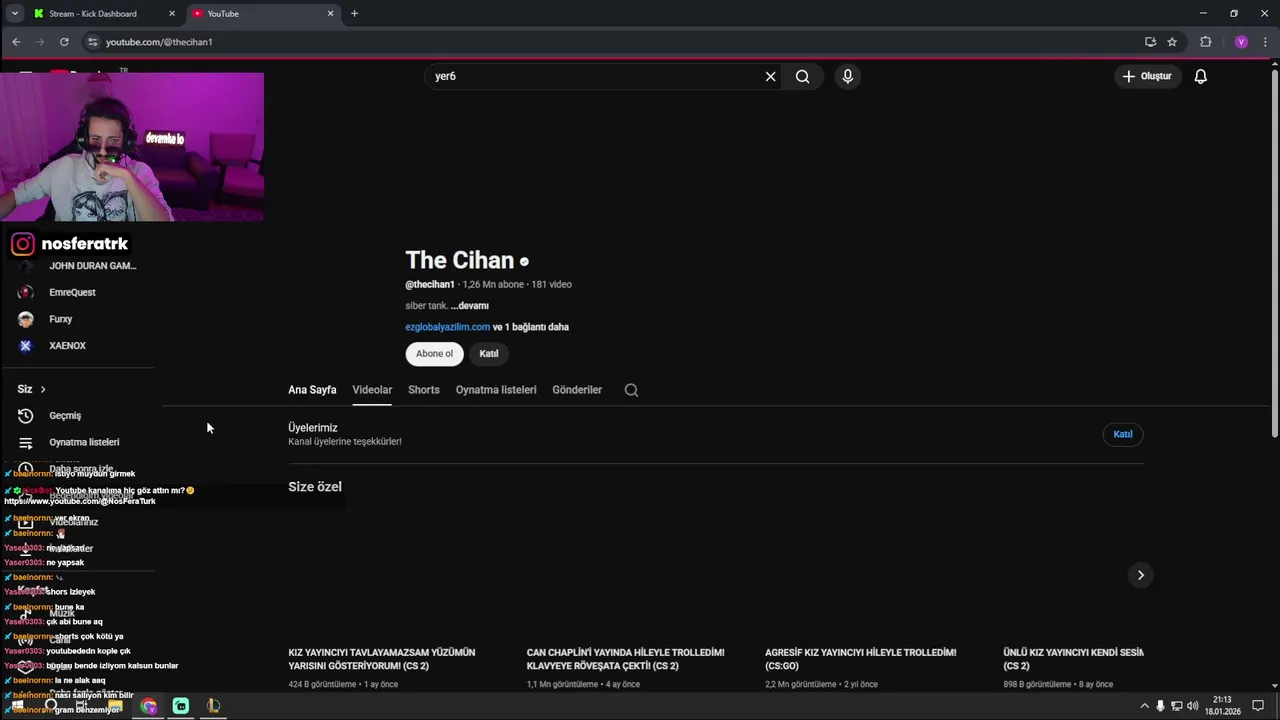
Task: Open Chrome from the Windows taskbar
Action: click(148, 706)
